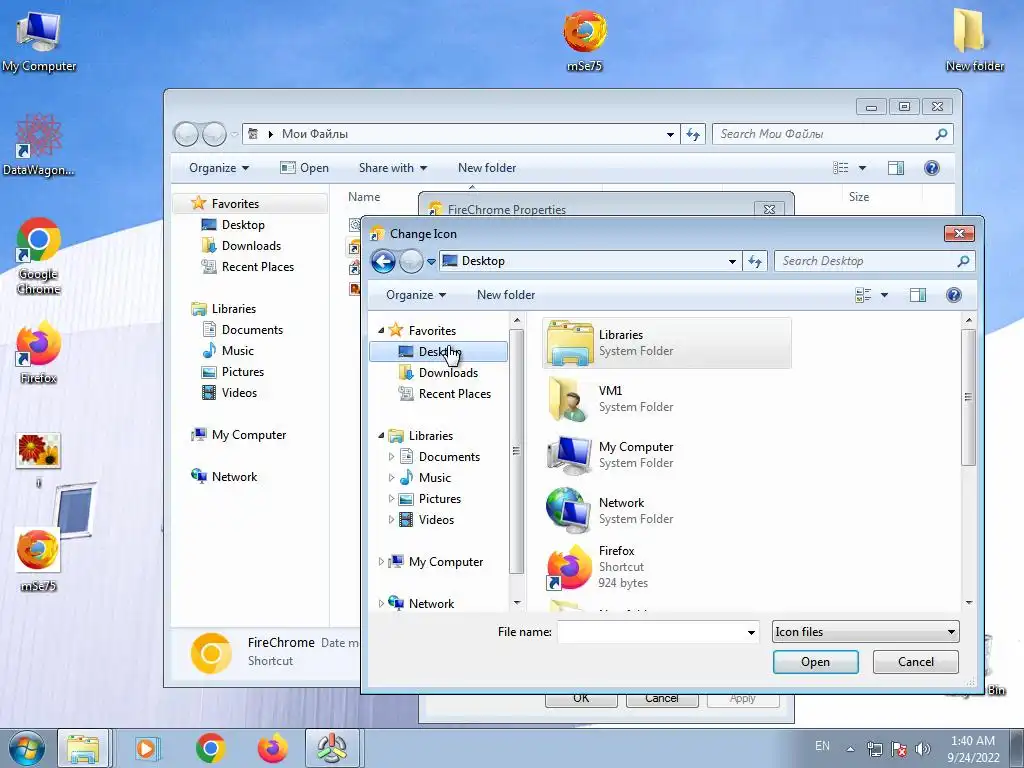Open view options arrow in Change Icon dialog
1024x768 pixels.
pos(884,295)
